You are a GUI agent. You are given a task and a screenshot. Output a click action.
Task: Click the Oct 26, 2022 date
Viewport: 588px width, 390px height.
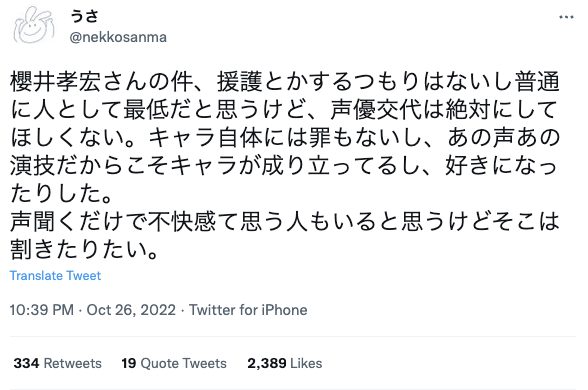click(131, 310)
